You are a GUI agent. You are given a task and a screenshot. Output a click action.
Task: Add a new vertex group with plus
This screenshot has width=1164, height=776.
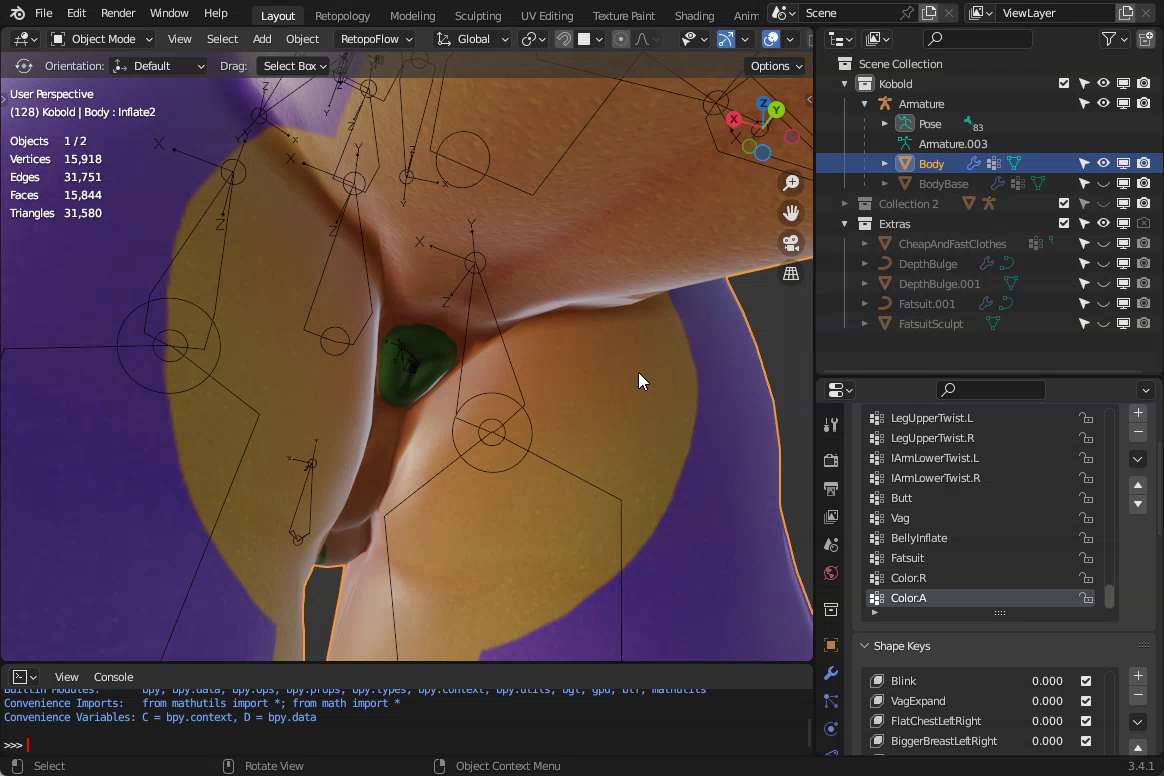tap(1138, 413)
